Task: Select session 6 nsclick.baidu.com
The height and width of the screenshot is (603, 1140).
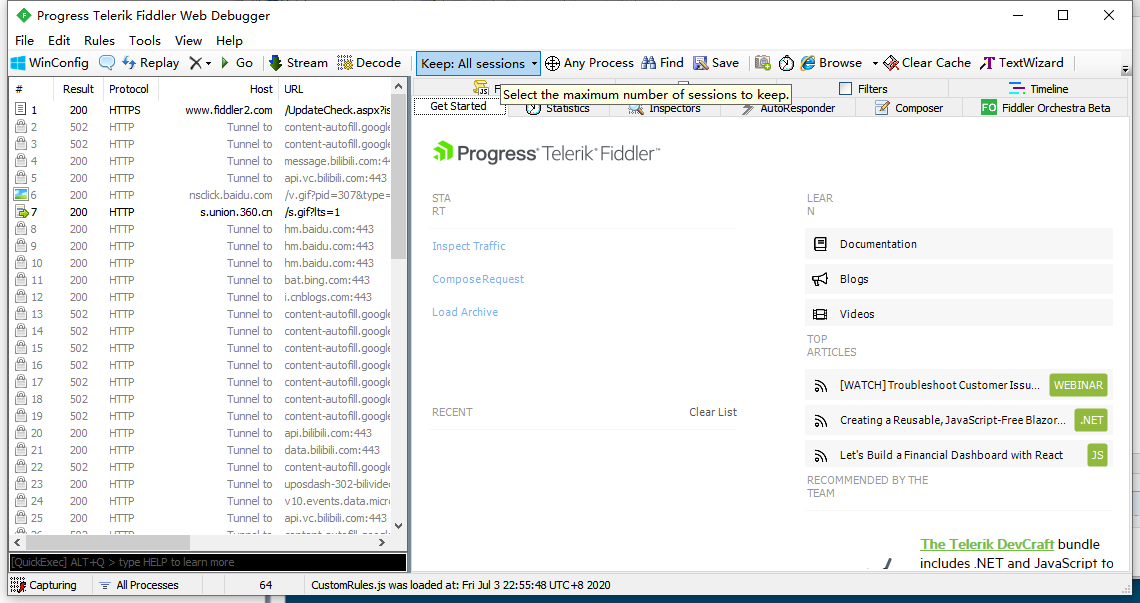Action: 201,195
